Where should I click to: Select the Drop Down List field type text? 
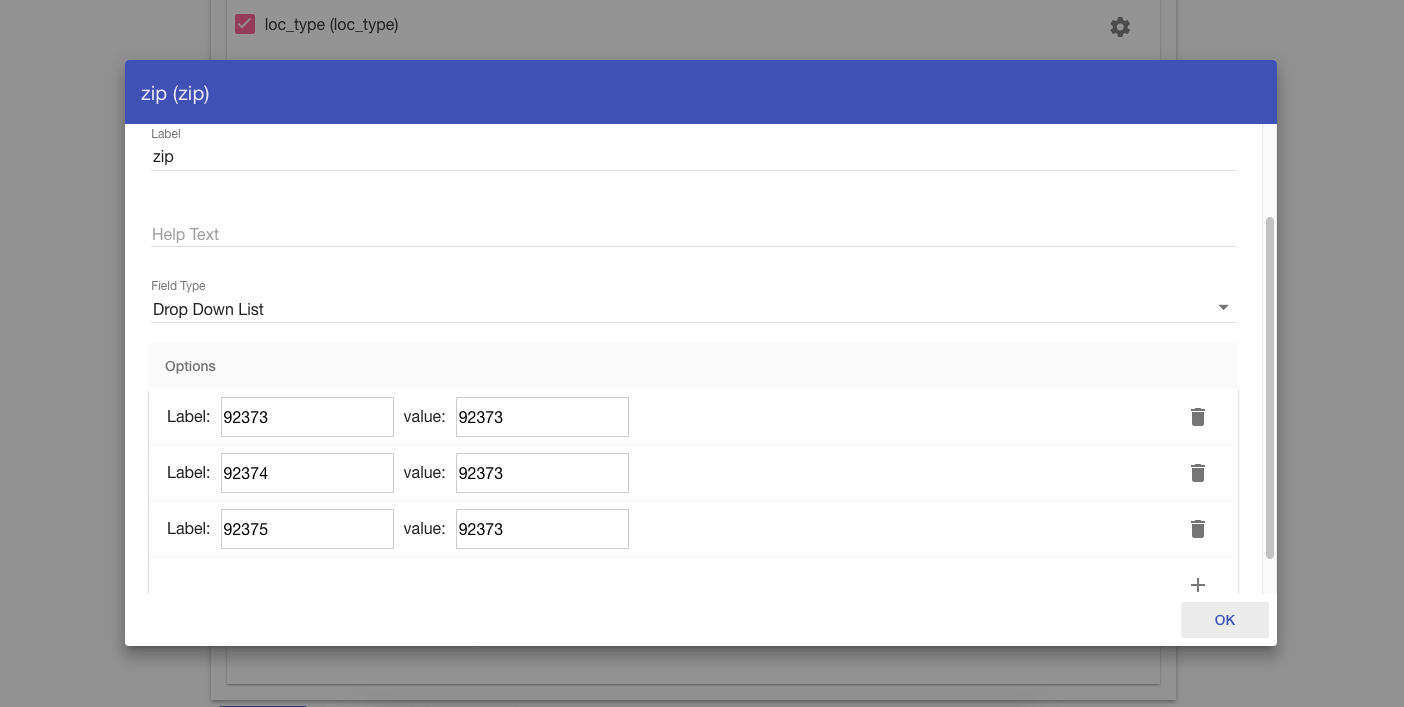[208, 309]
